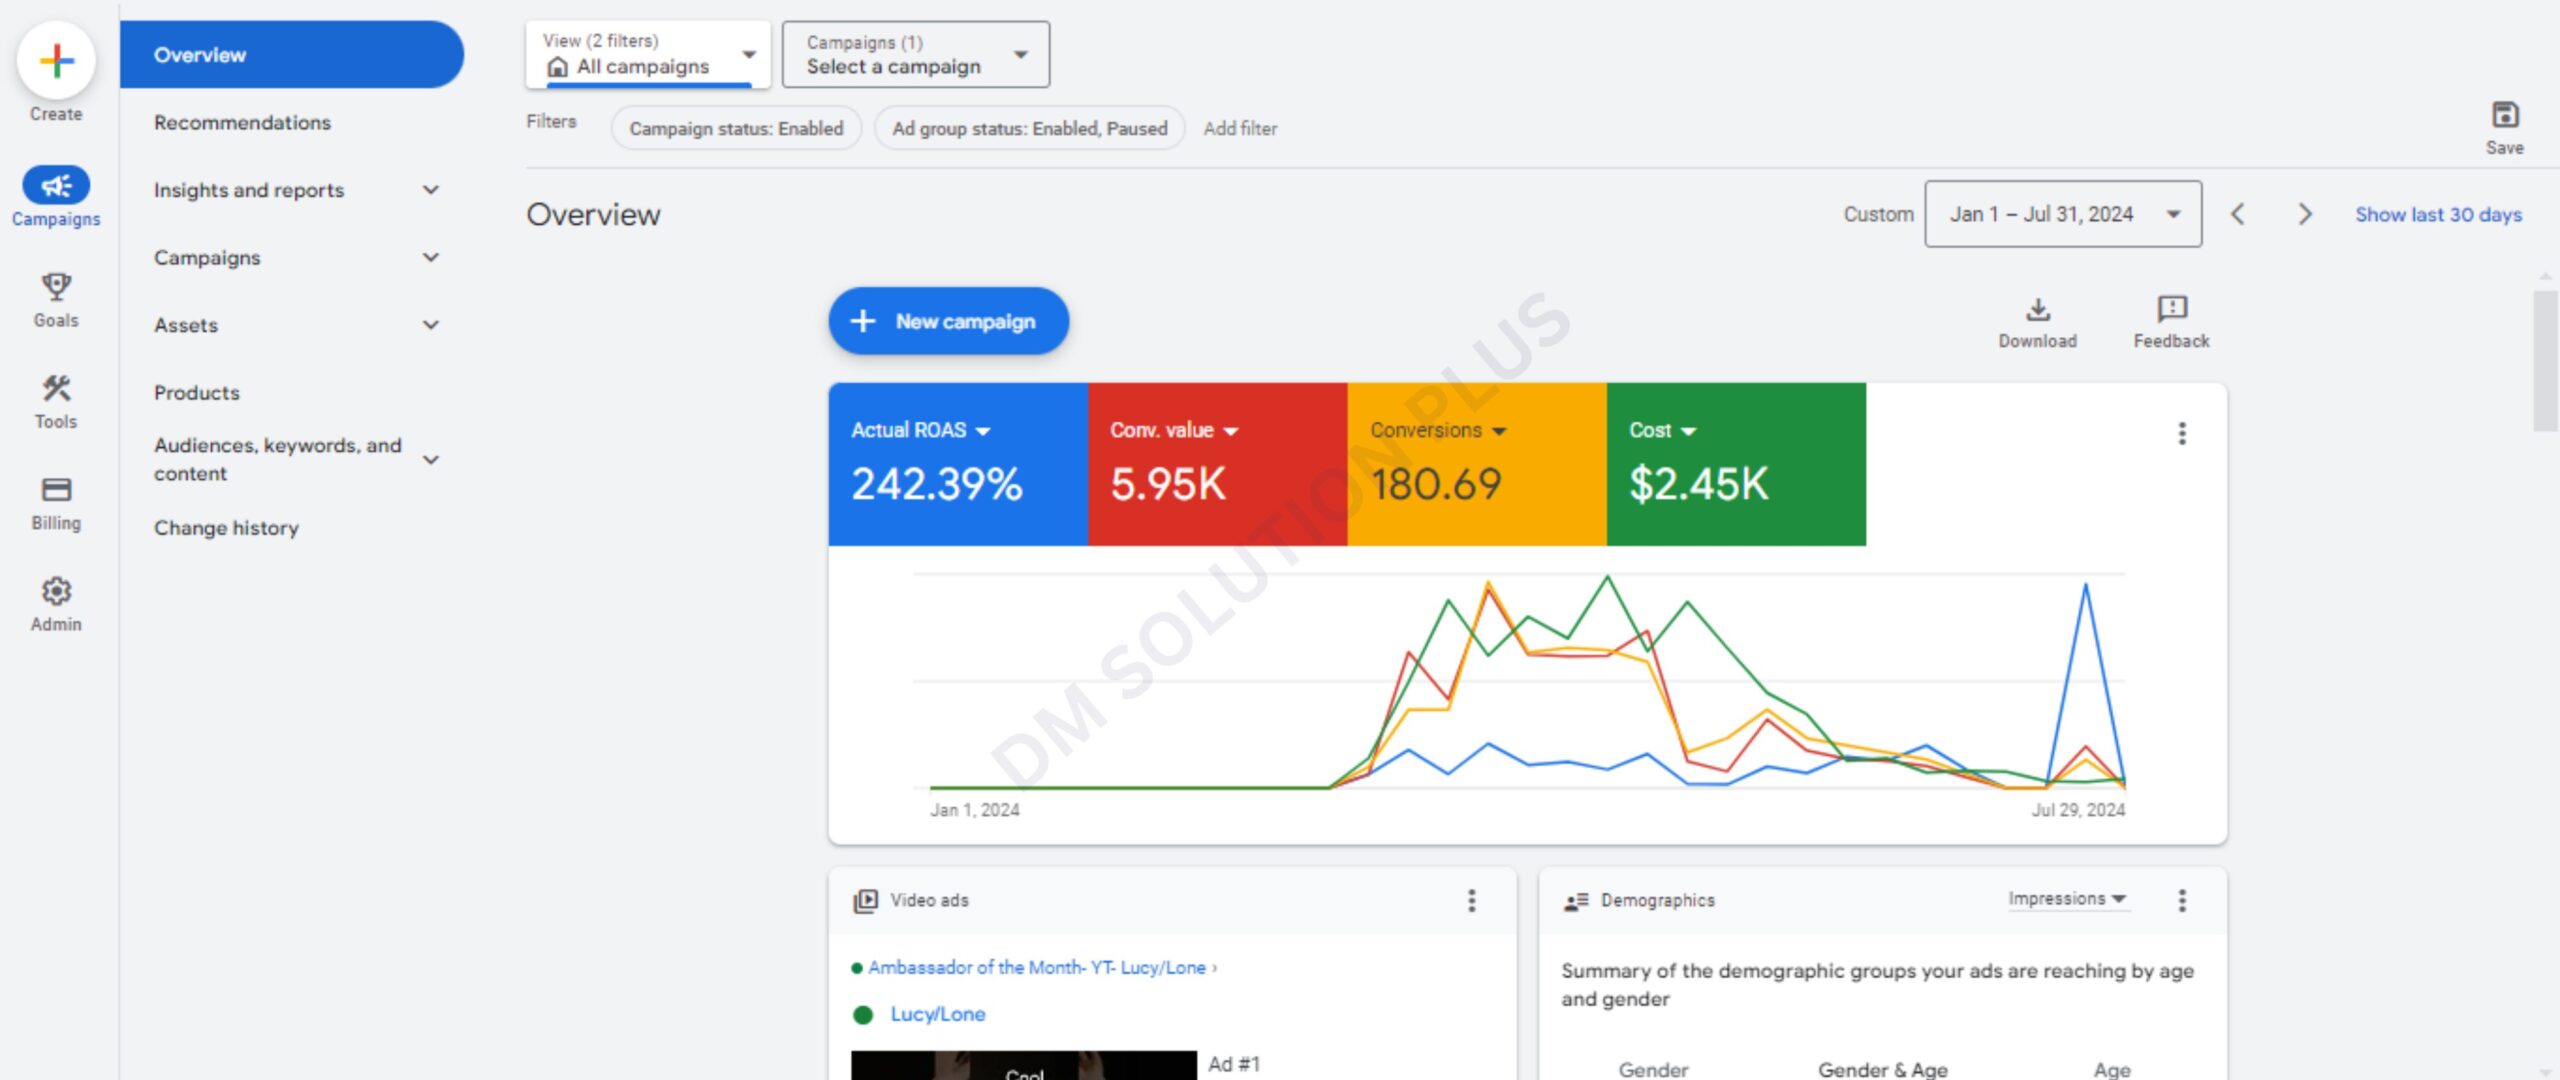The width and height of the screenshot is (2560, 1080).
Task: Click the Download icon
Action: click(x=2037, y=309)
